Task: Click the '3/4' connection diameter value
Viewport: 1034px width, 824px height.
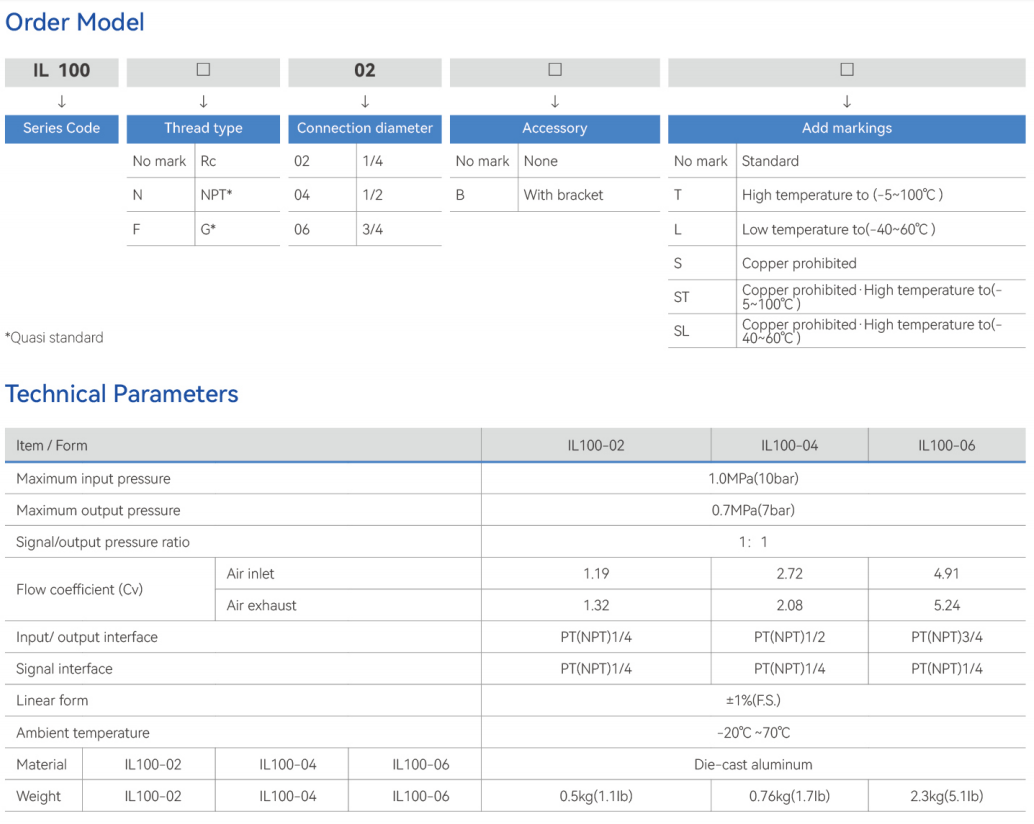Action: (x=373, y=229)
